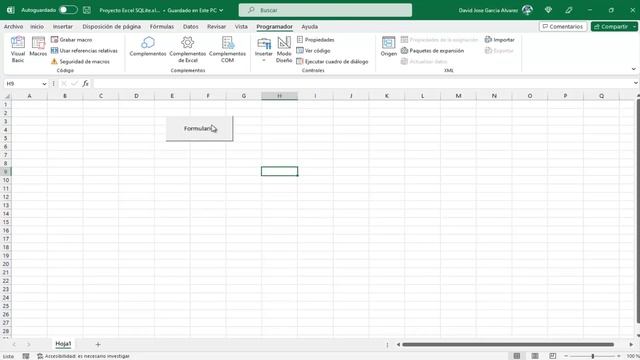The image size is (640, 360).
Task: Select row 15 header
Action: coord(6,222)
